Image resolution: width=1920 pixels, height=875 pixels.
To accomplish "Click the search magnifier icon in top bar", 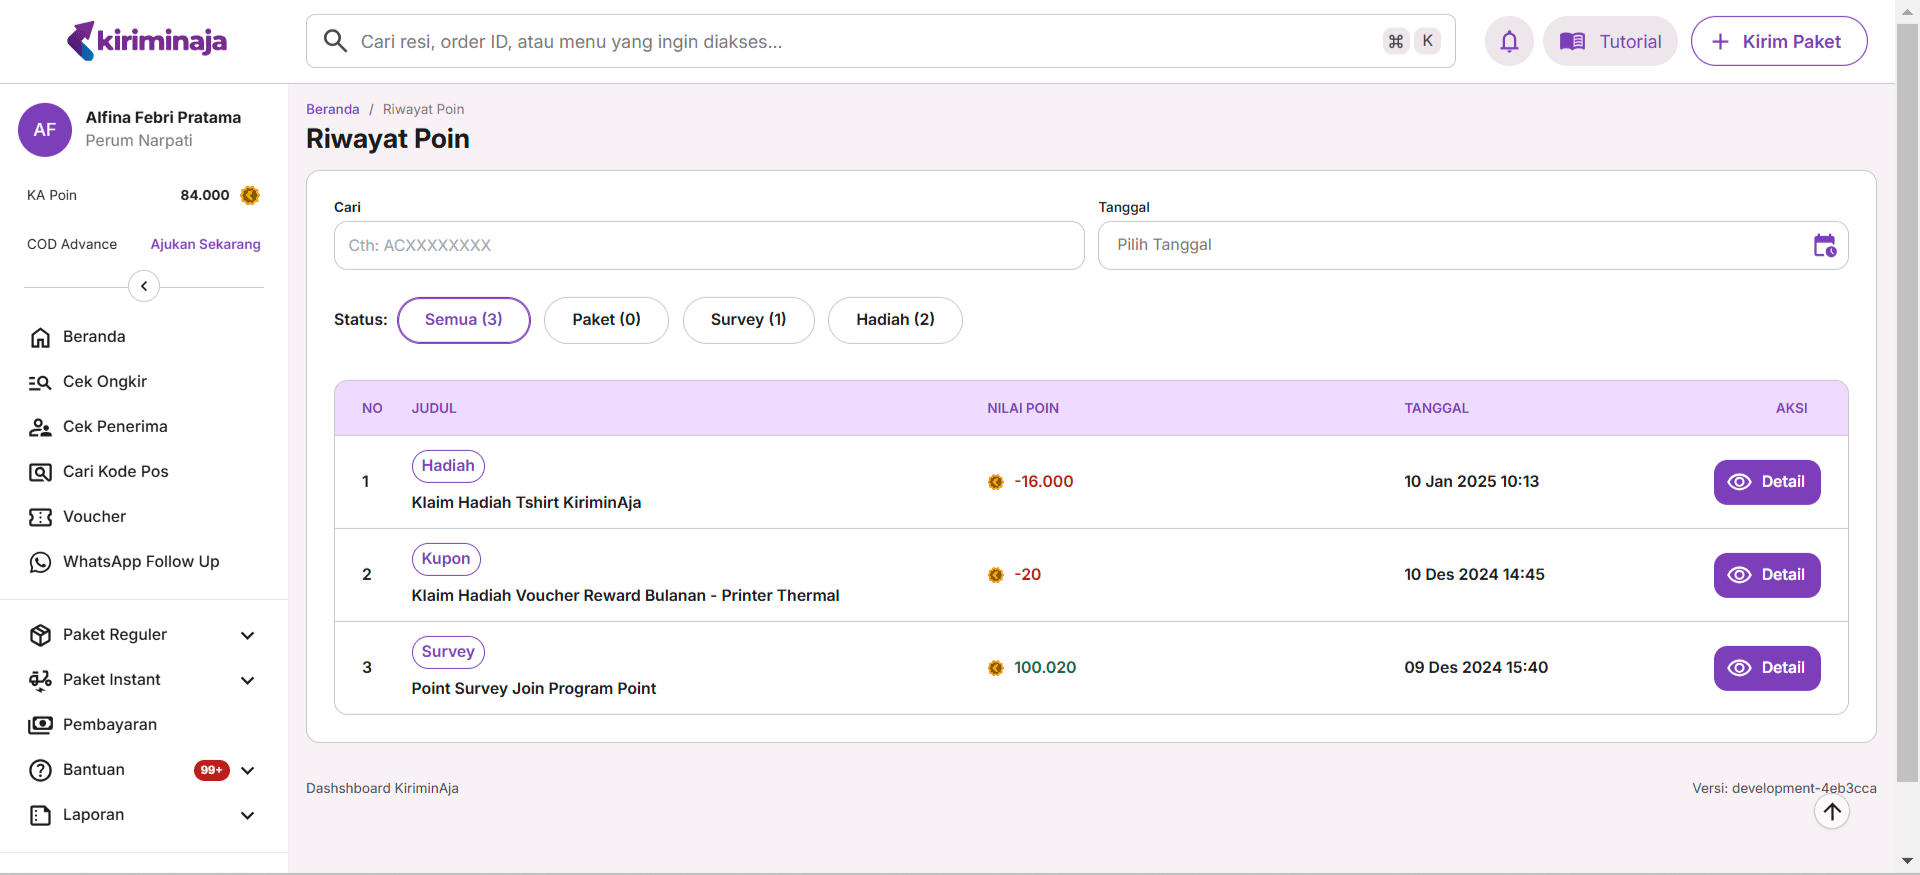I will [335, 41].
